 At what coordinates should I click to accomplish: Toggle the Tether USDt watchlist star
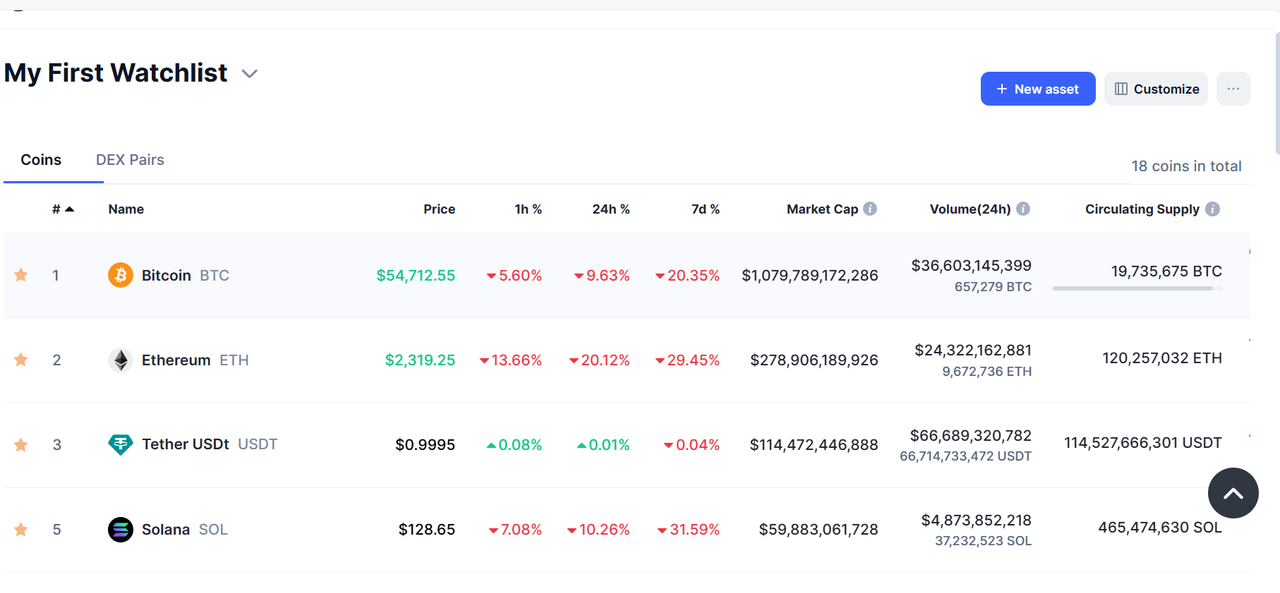pos(21,445)
